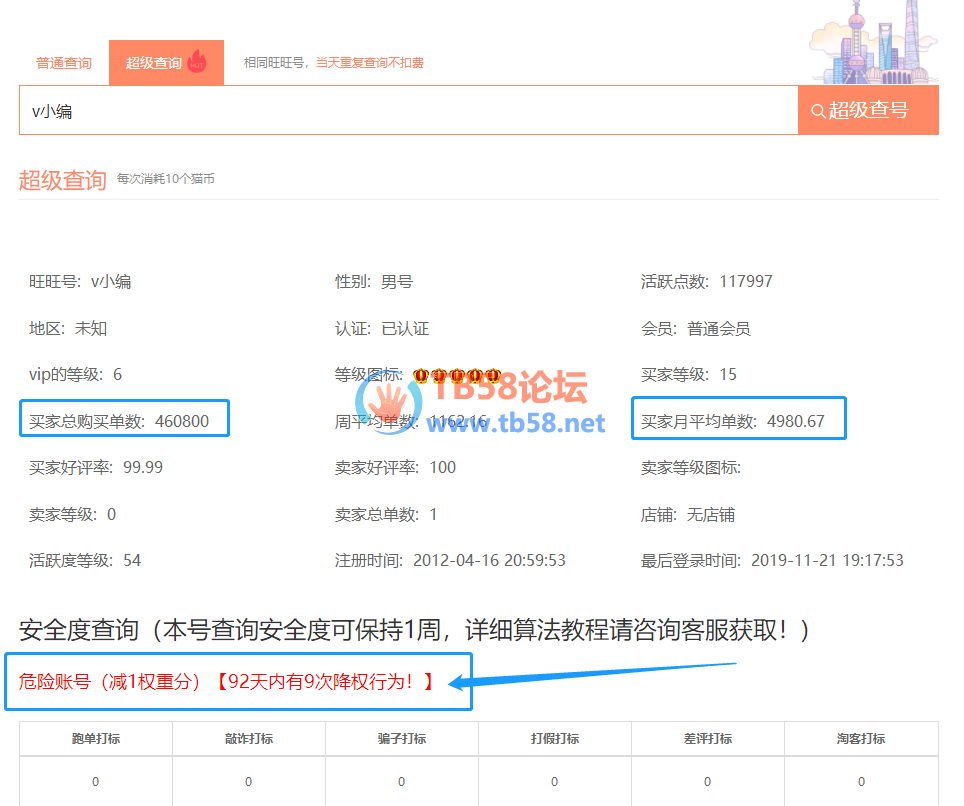Image resolution: width=964 pixels, height=806 pixels.
Task: Click the 当天重复查询不扣费 notice text
Action: [370, 63]
